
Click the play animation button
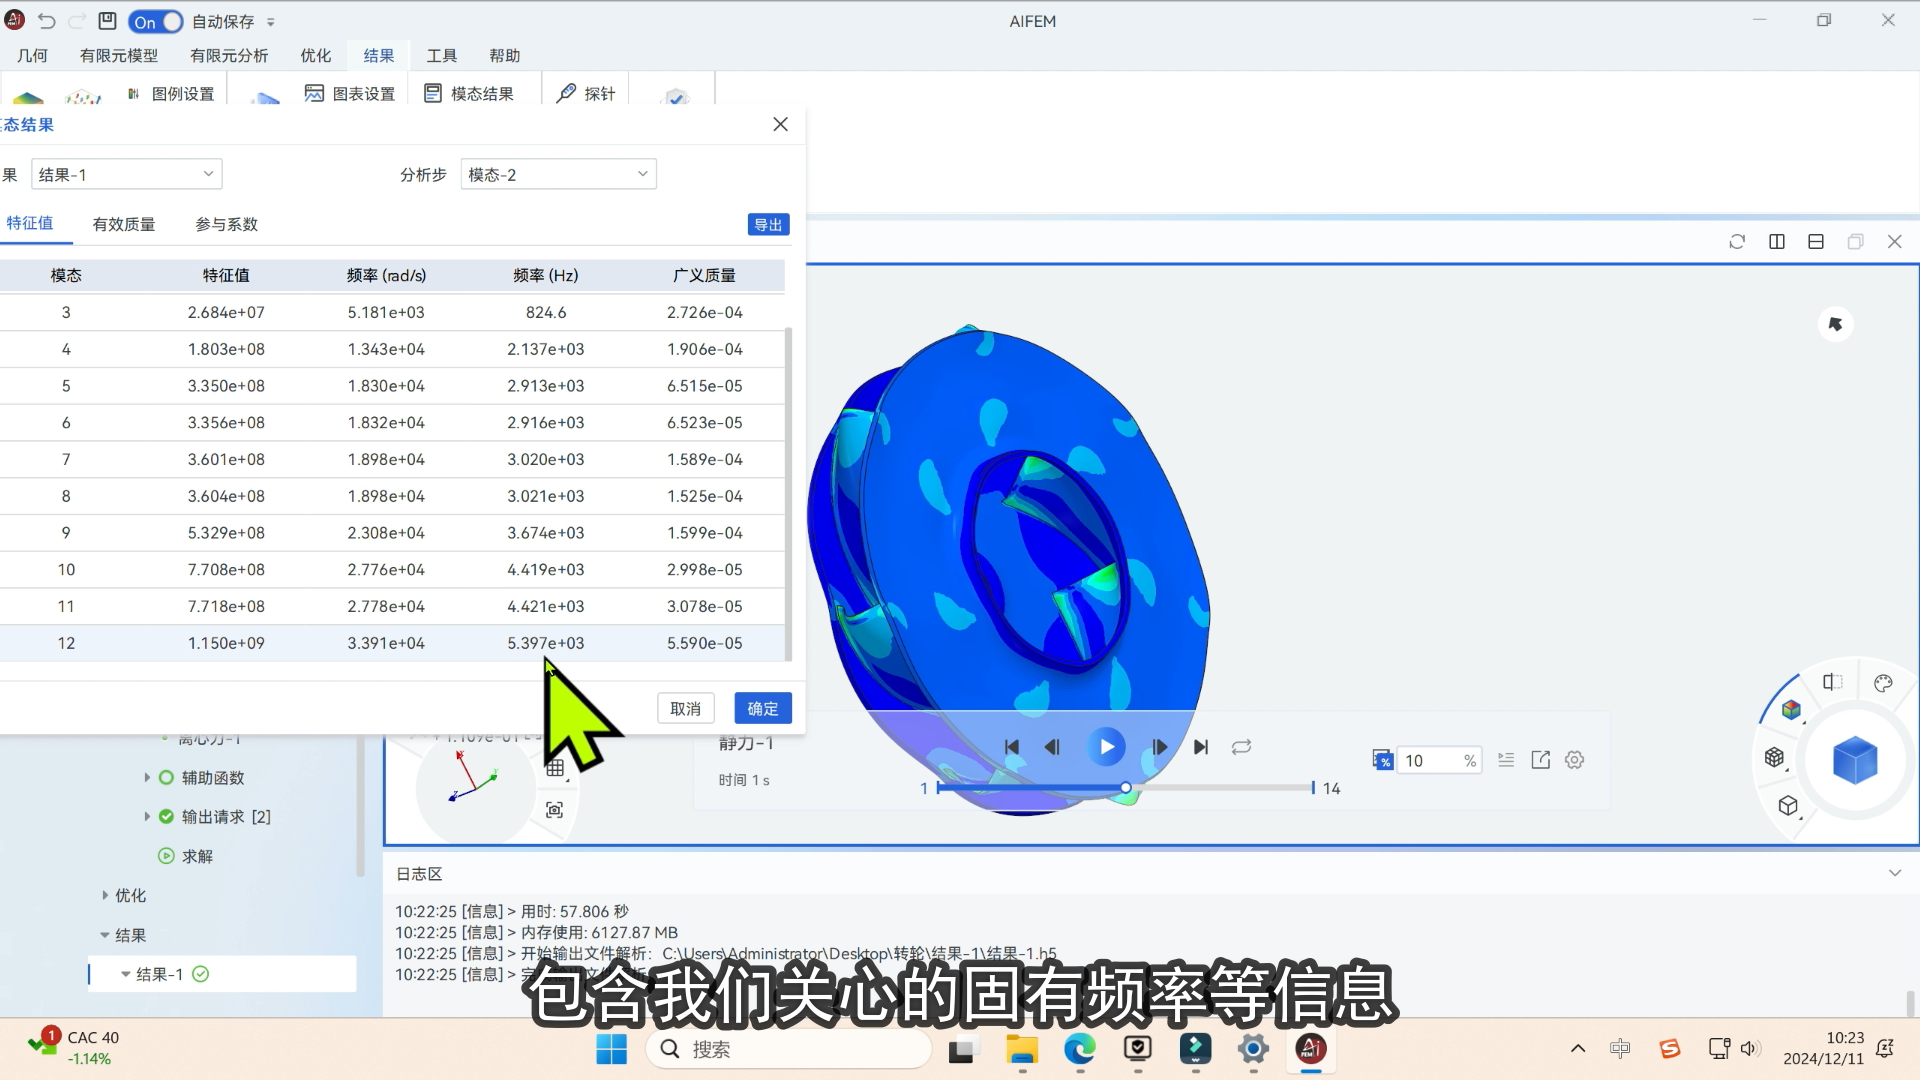coord(1106,747)
